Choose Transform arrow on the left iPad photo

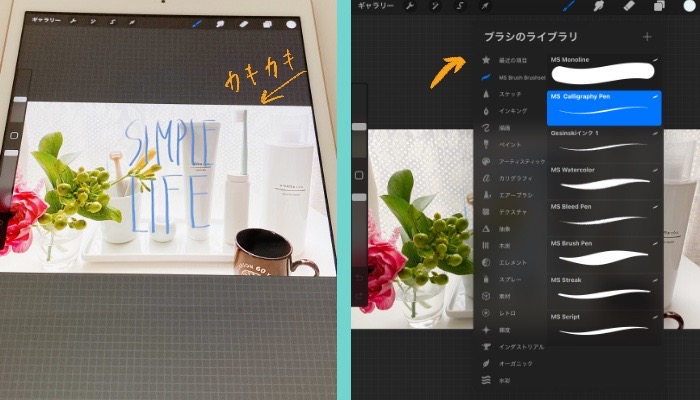132,22
